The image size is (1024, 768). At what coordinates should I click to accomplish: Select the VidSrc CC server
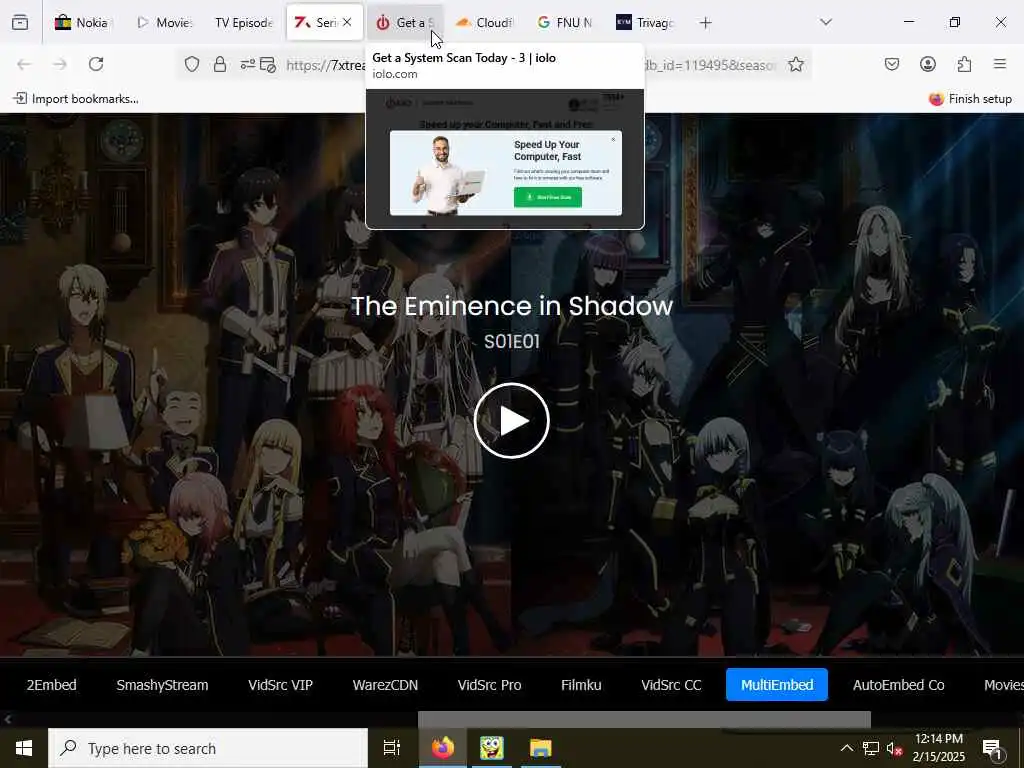point(671,684)
